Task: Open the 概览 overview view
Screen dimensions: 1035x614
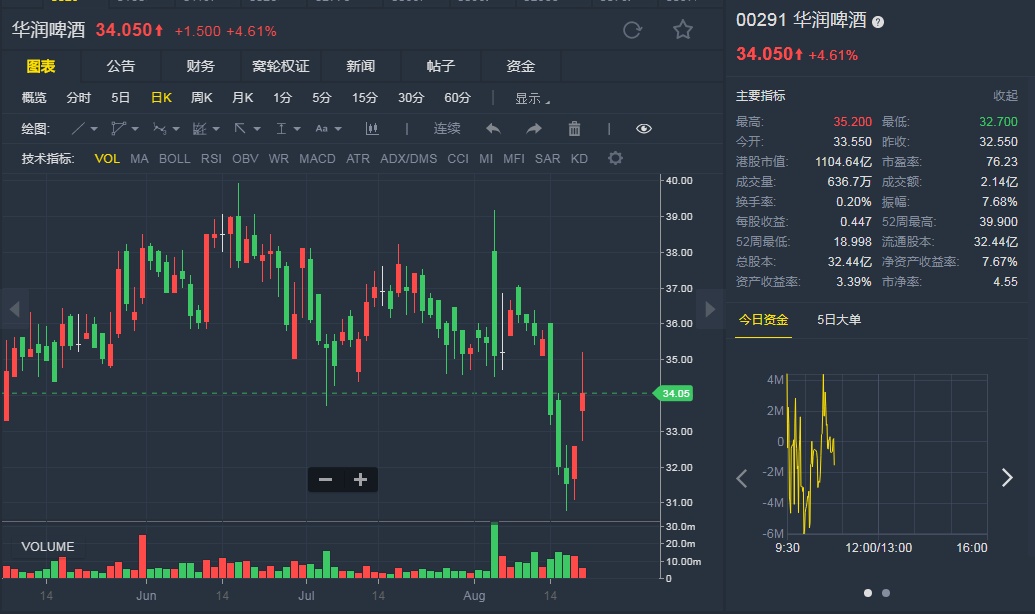Action: pos(34,98)
